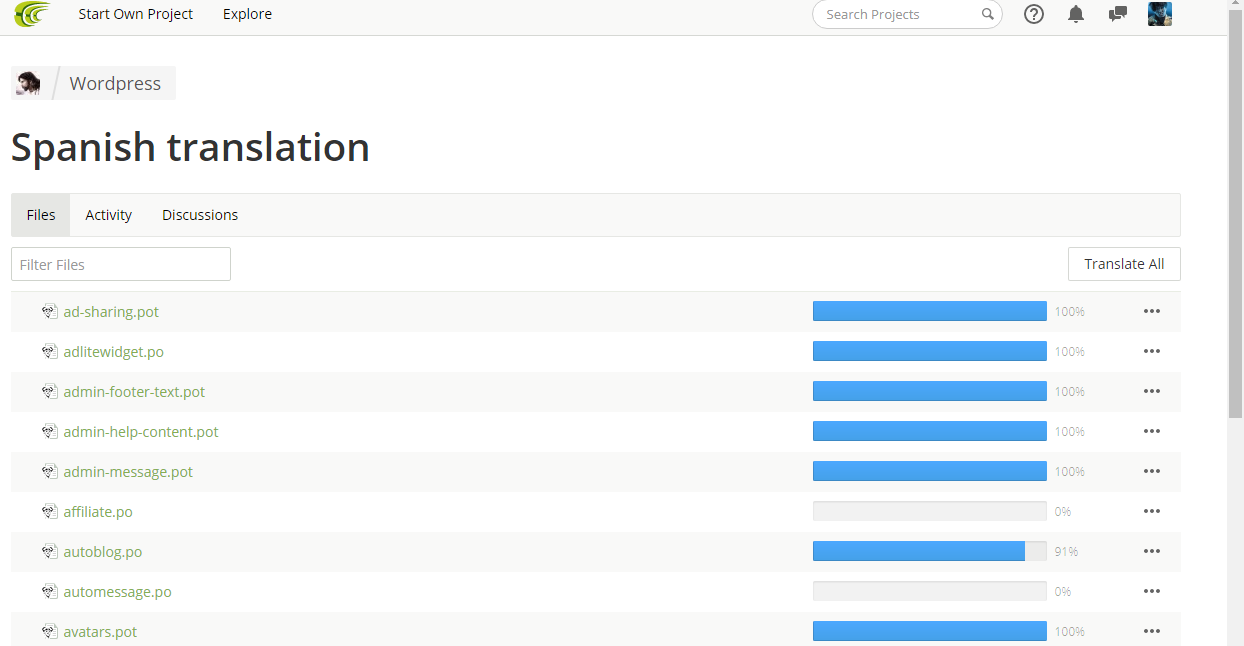Image resolution: width=1244 pixels, height=646 pixels.
Task: Click the project owner avatar thumbnail
Action: [x=28, y=83]
